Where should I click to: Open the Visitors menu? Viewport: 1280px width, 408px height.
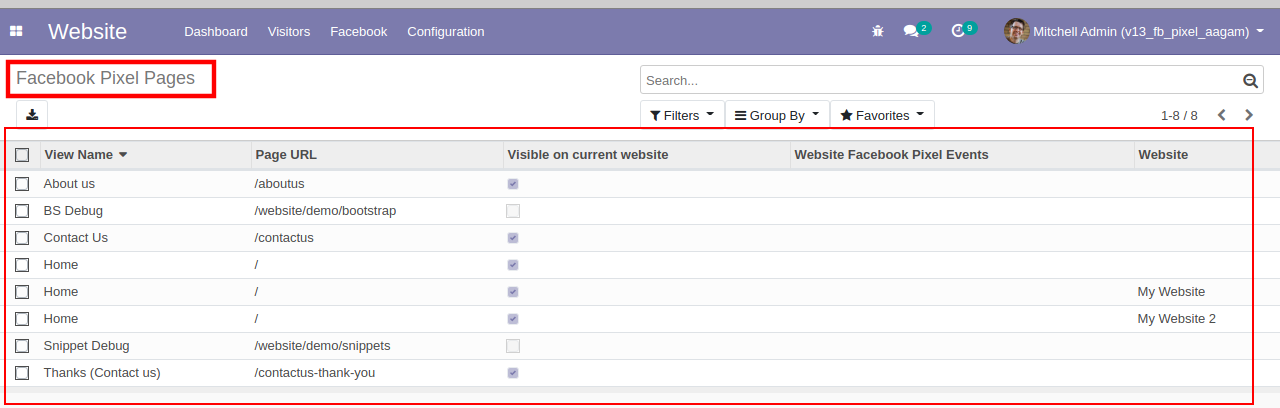289,31
